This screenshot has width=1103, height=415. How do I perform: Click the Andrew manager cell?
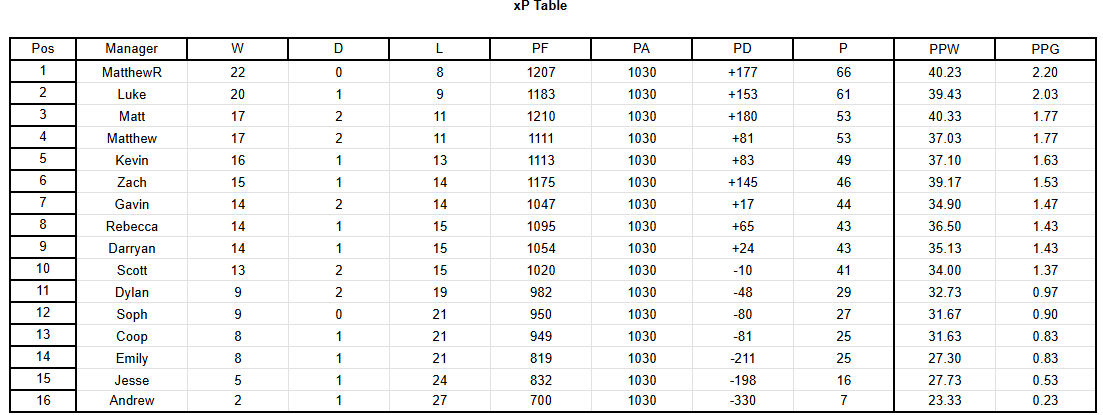[x=131, y=401]
